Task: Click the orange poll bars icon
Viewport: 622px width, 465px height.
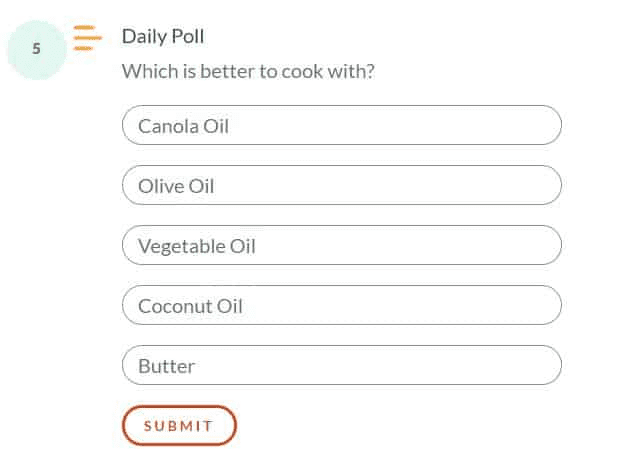Action: [x=88, y=38]
